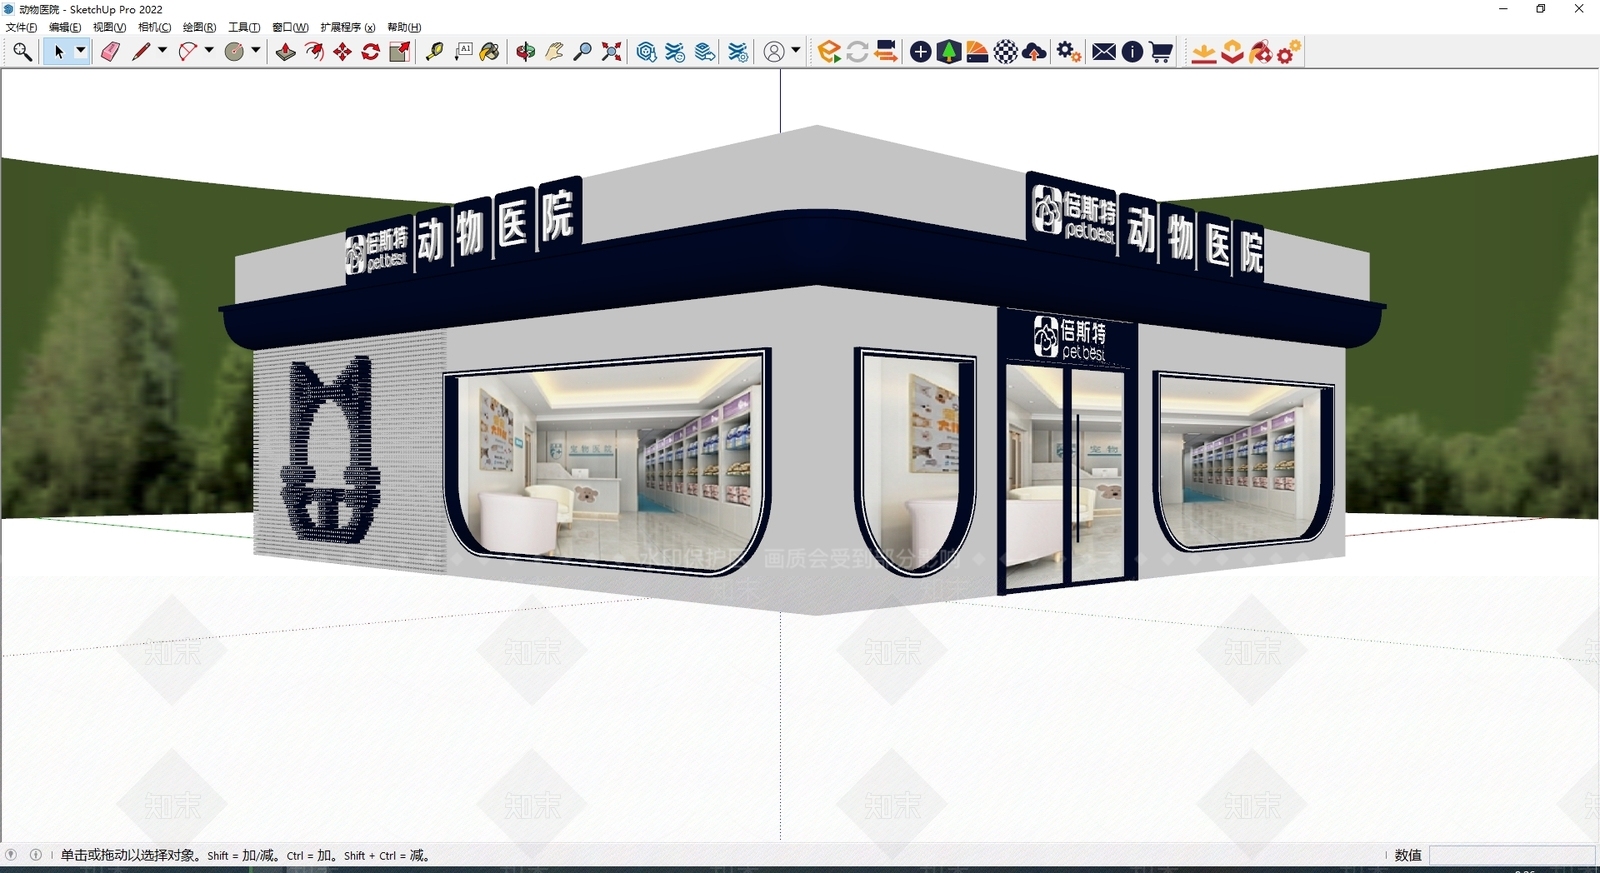1600x873 pixels.
Task: Click the red gears icon
Action: point(1289,52)
